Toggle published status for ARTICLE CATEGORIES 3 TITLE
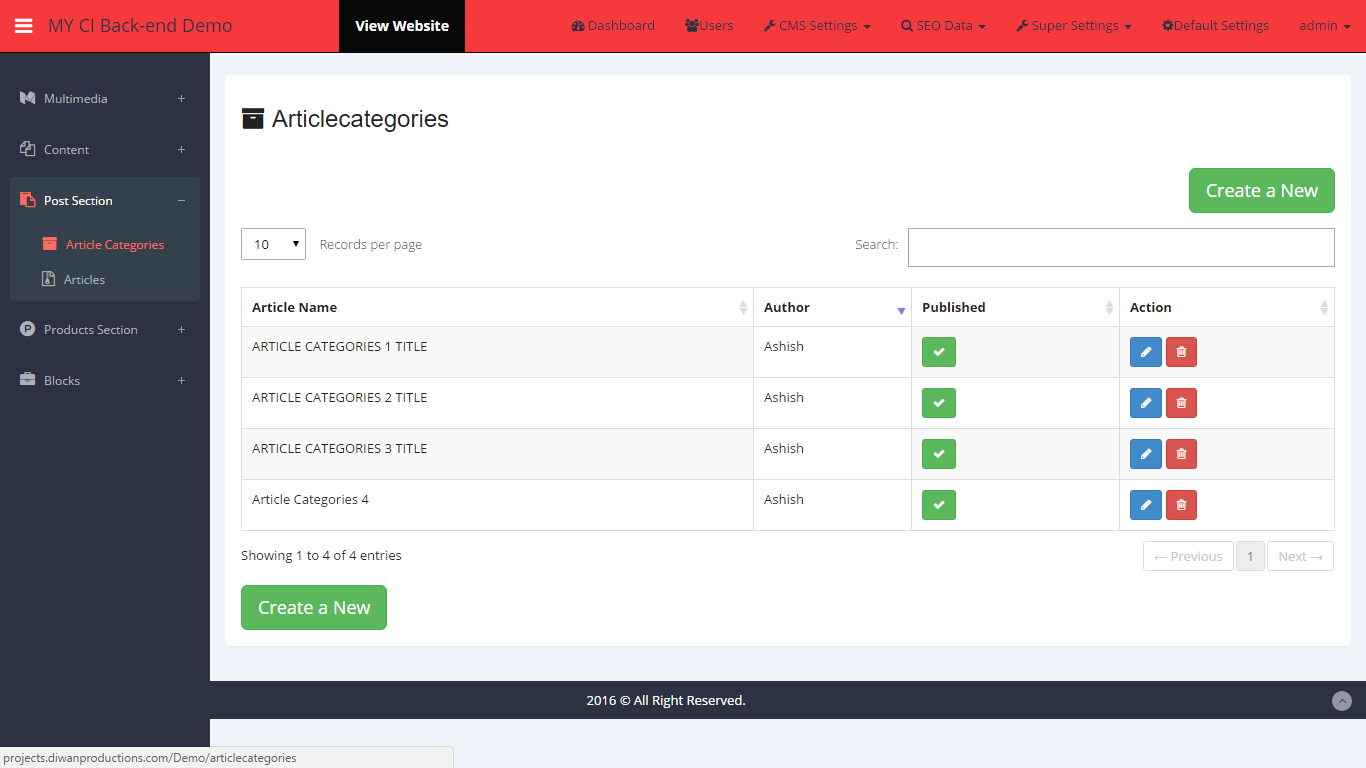This screenshot has height=768, width=1366. coord(938,454)
